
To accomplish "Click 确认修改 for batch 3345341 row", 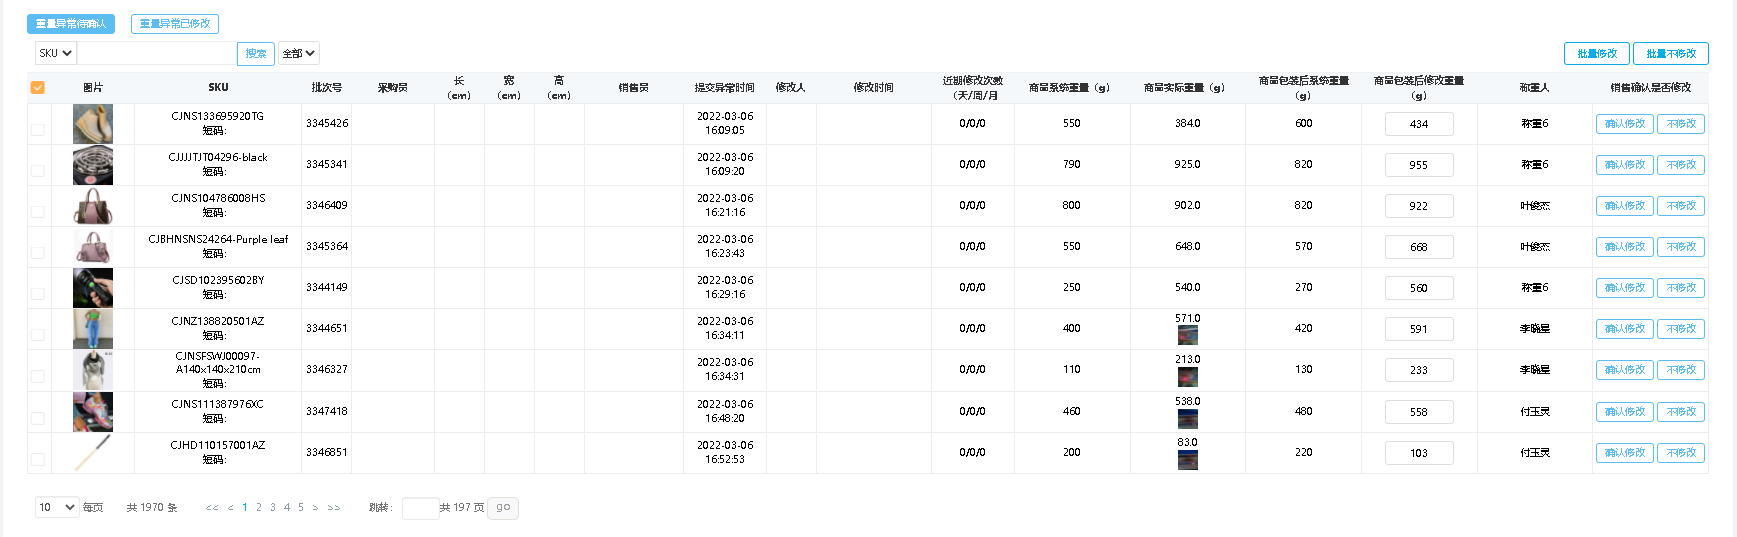I will click(x=1624, y=165).
